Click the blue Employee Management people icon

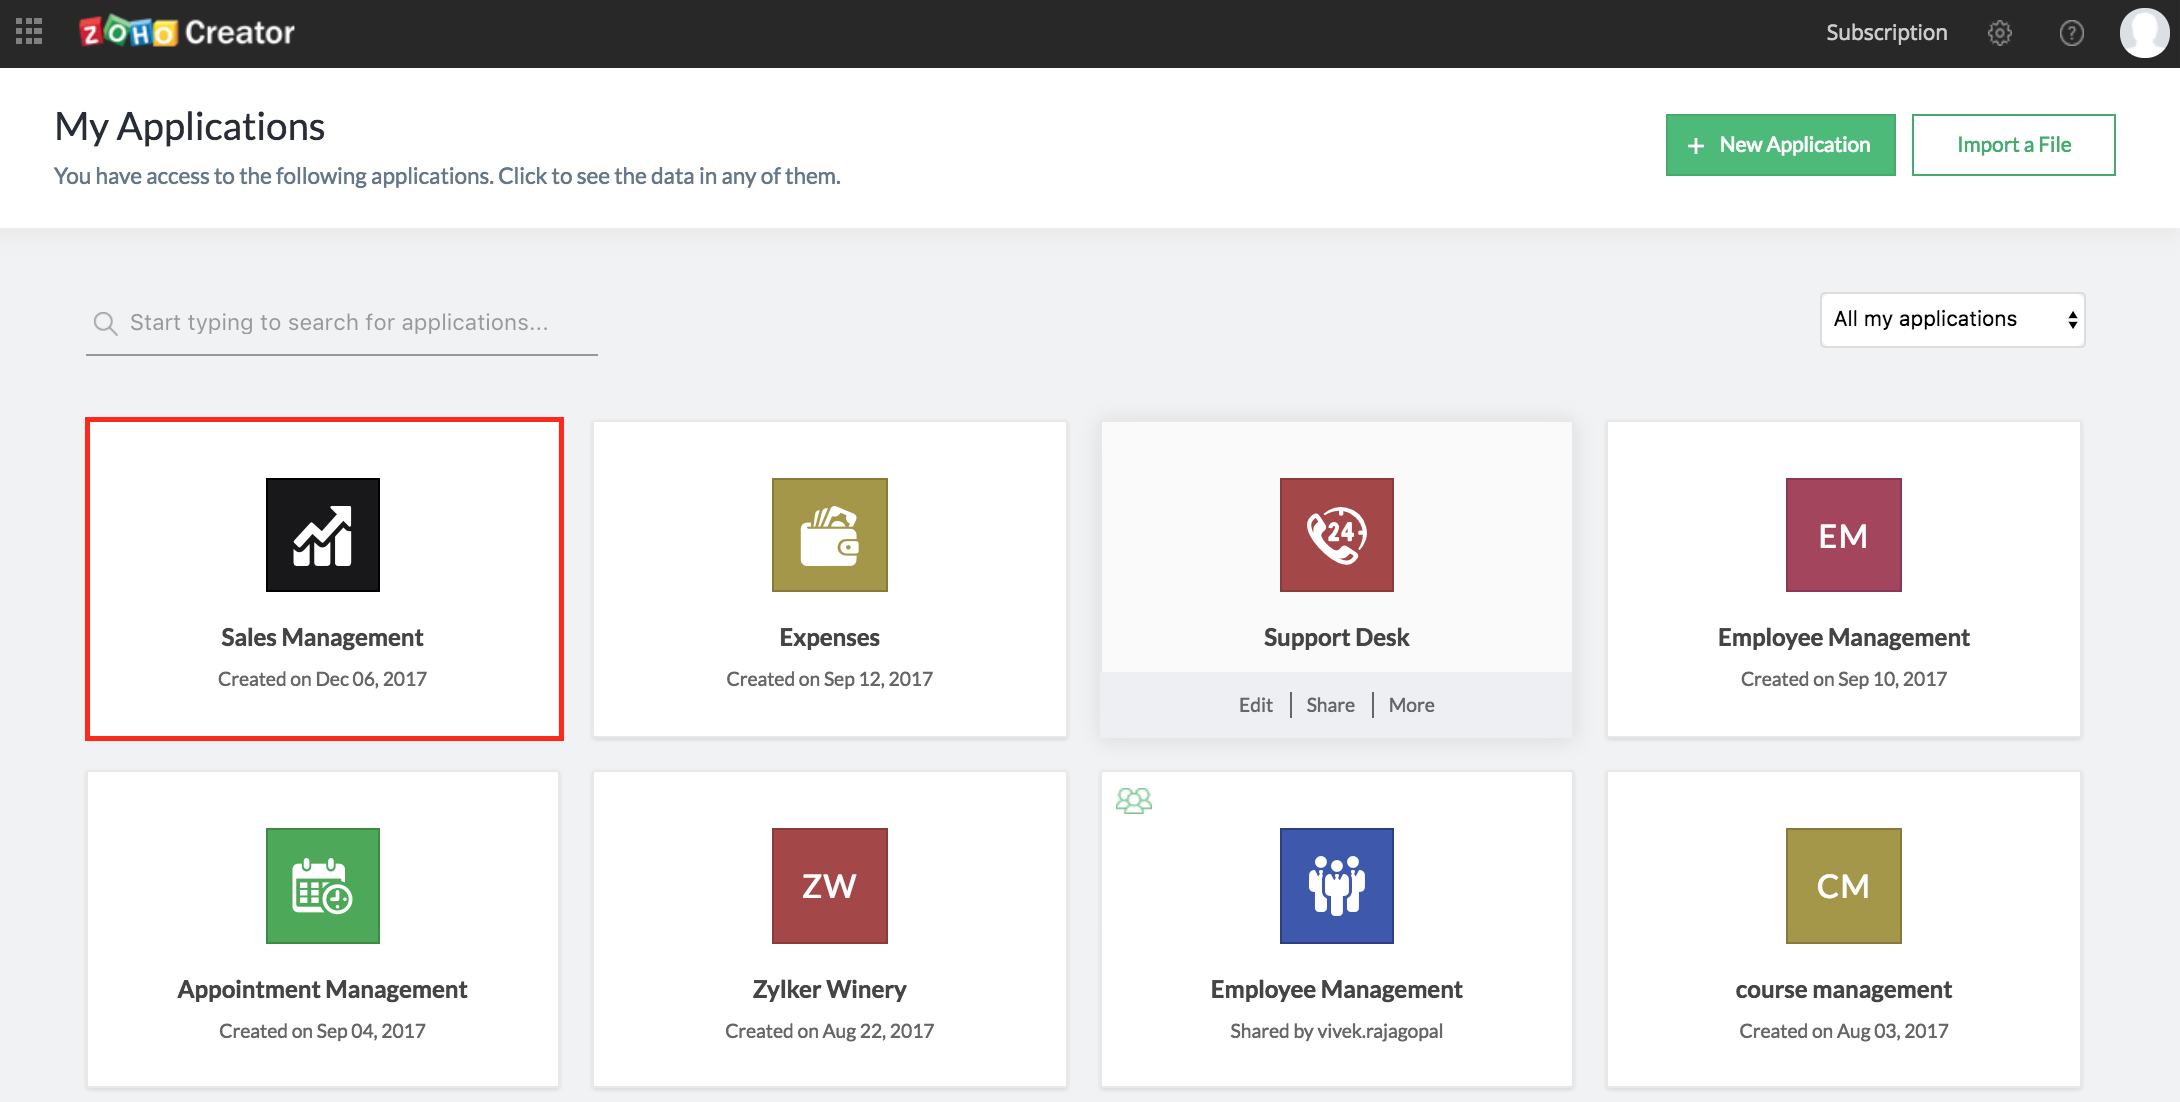(x=1337, y=886)
